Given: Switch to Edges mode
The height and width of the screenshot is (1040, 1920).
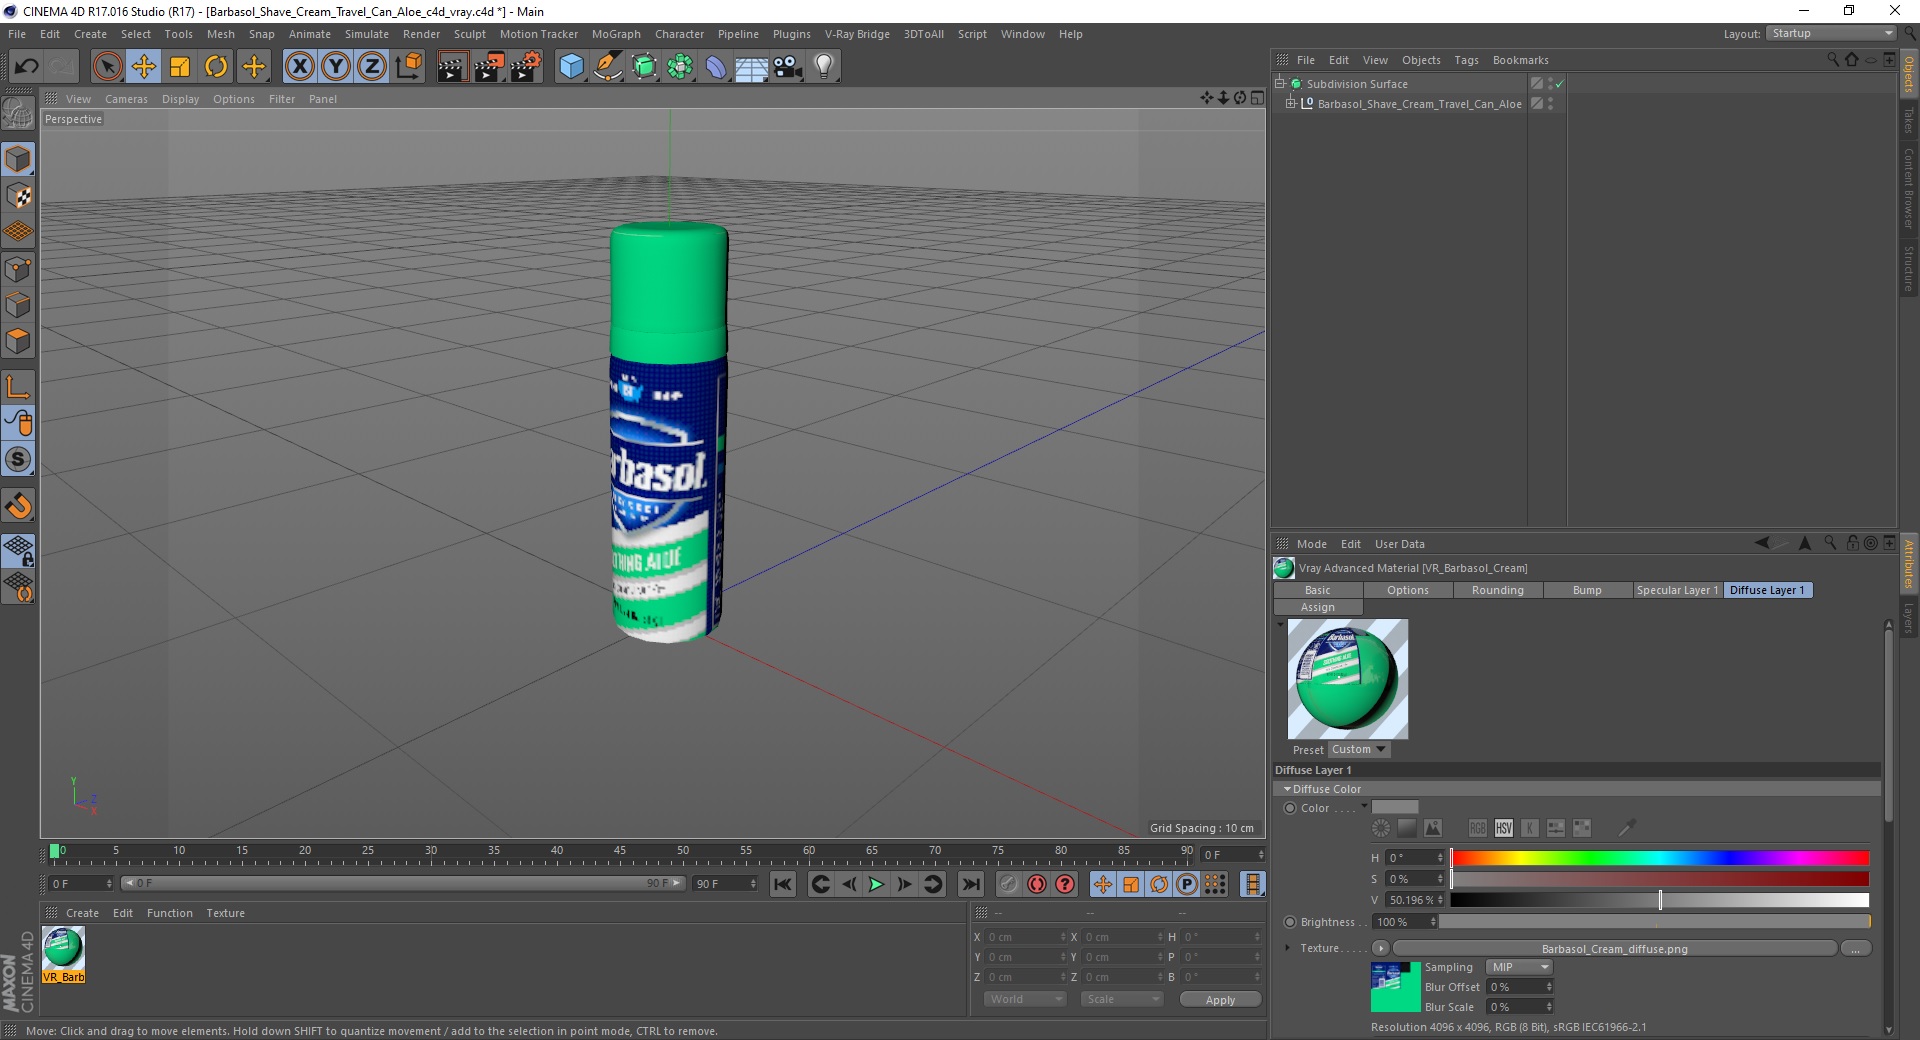Looking at the screenshot, I should tap(18, 305).
